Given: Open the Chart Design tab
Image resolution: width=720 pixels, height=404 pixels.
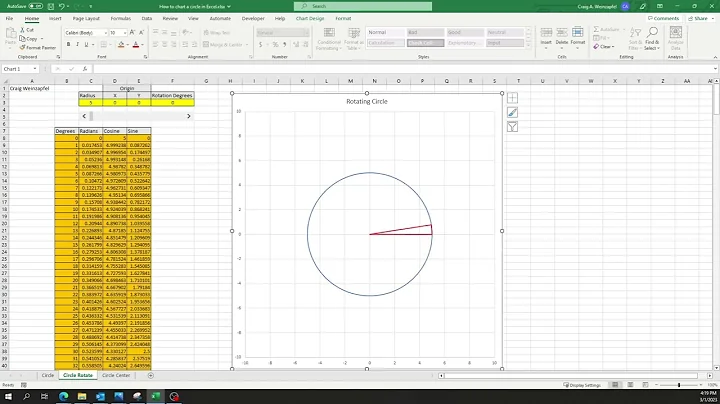Looking at the screenshot, I should [310, 18].
